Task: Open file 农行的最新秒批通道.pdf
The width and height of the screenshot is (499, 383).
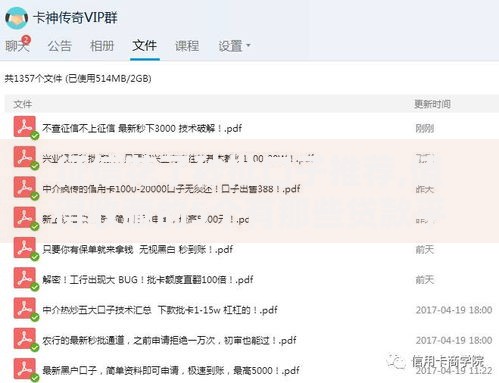Action: pyautogui.click(x=169, y=340)
